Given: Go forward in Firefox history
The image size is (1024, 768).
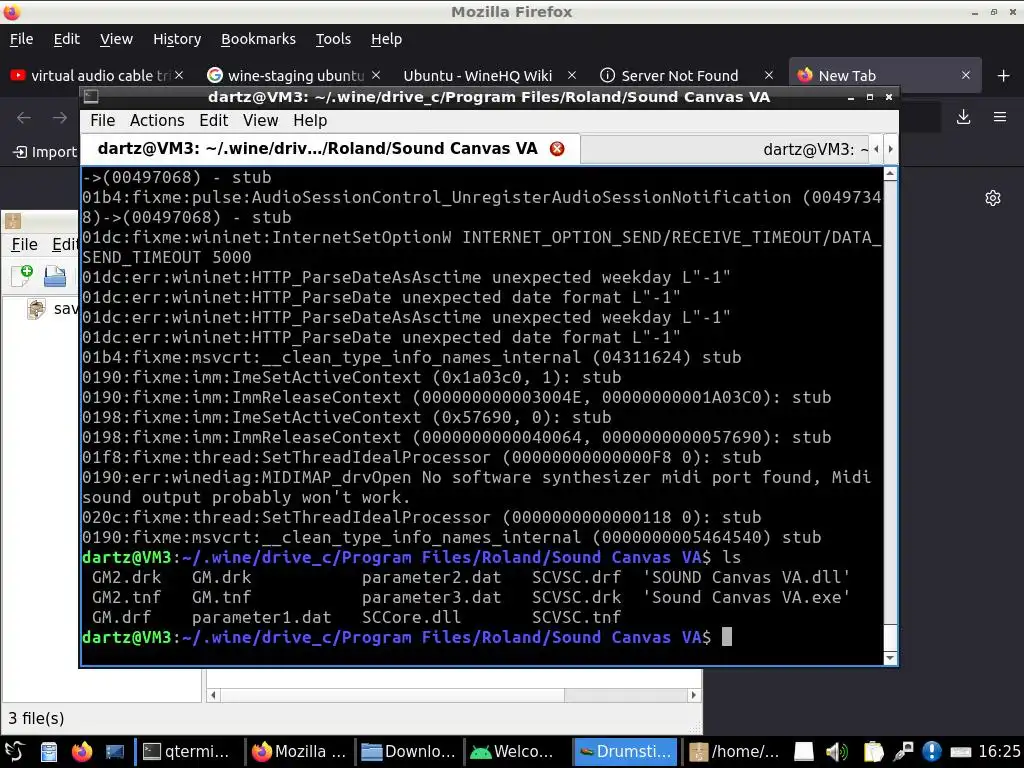Looking at the screenshot, I should pos(60,118).
